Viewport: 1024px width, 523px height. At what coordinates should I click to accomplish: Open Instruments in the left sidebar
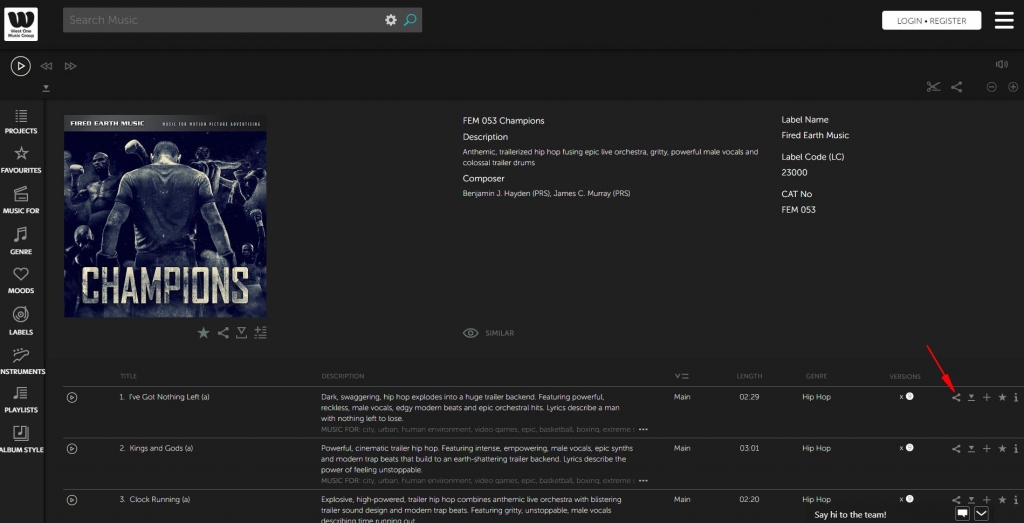[x=21, y=360]
